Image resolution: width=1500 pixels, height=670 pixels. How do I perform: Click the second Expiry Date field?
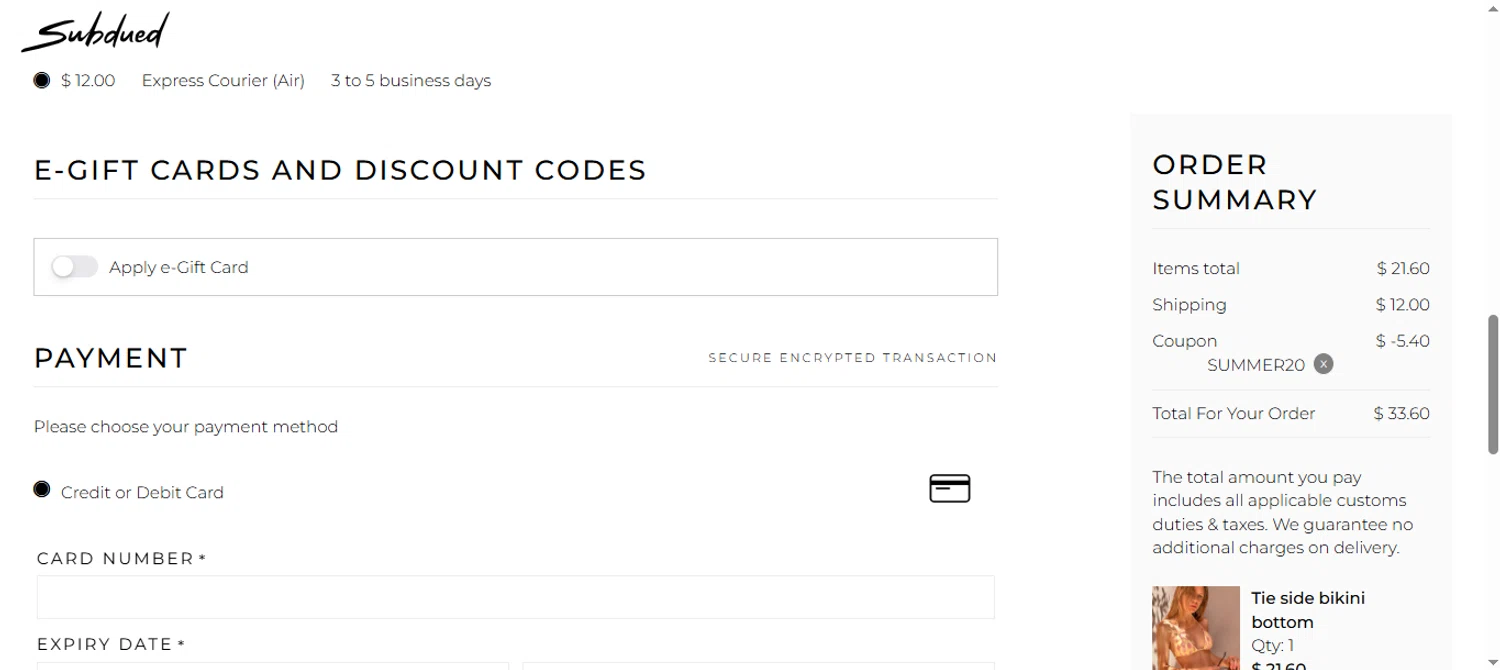tap(758, 665)
